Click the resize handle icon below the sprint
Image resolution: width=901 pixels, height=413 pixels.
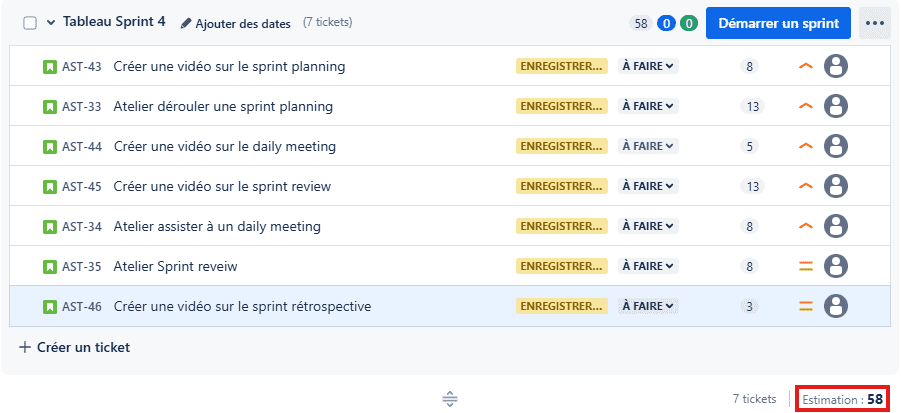click(450, 398)
